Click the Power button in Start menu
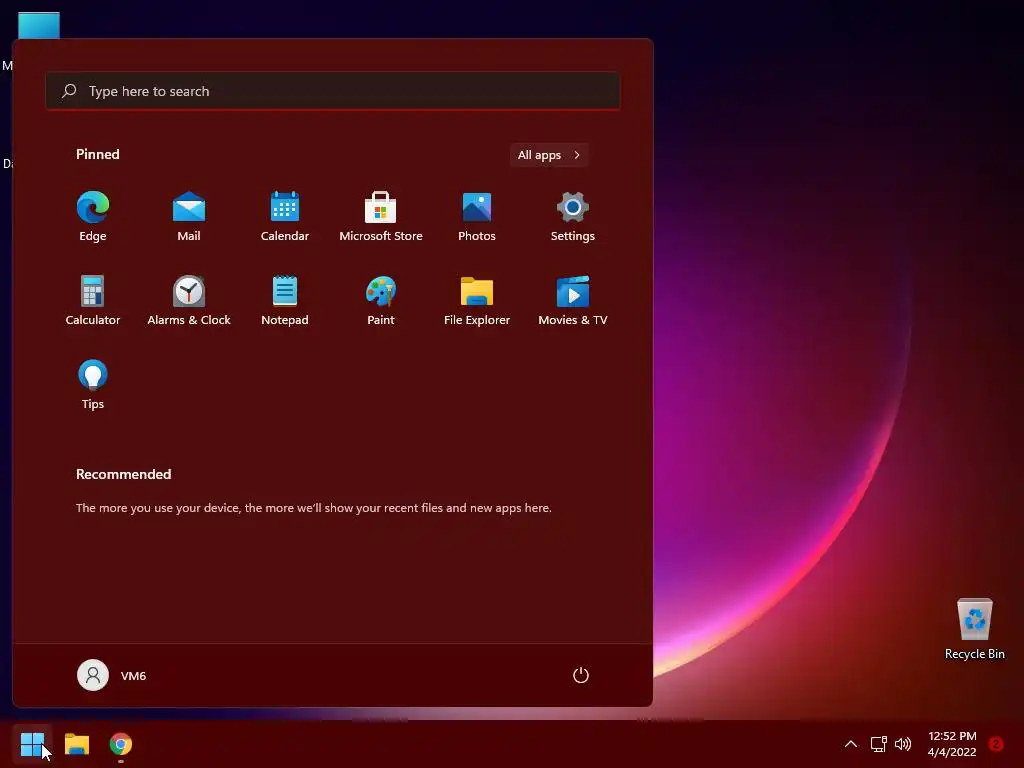1024x768 pixels. [x=581, y=675]
